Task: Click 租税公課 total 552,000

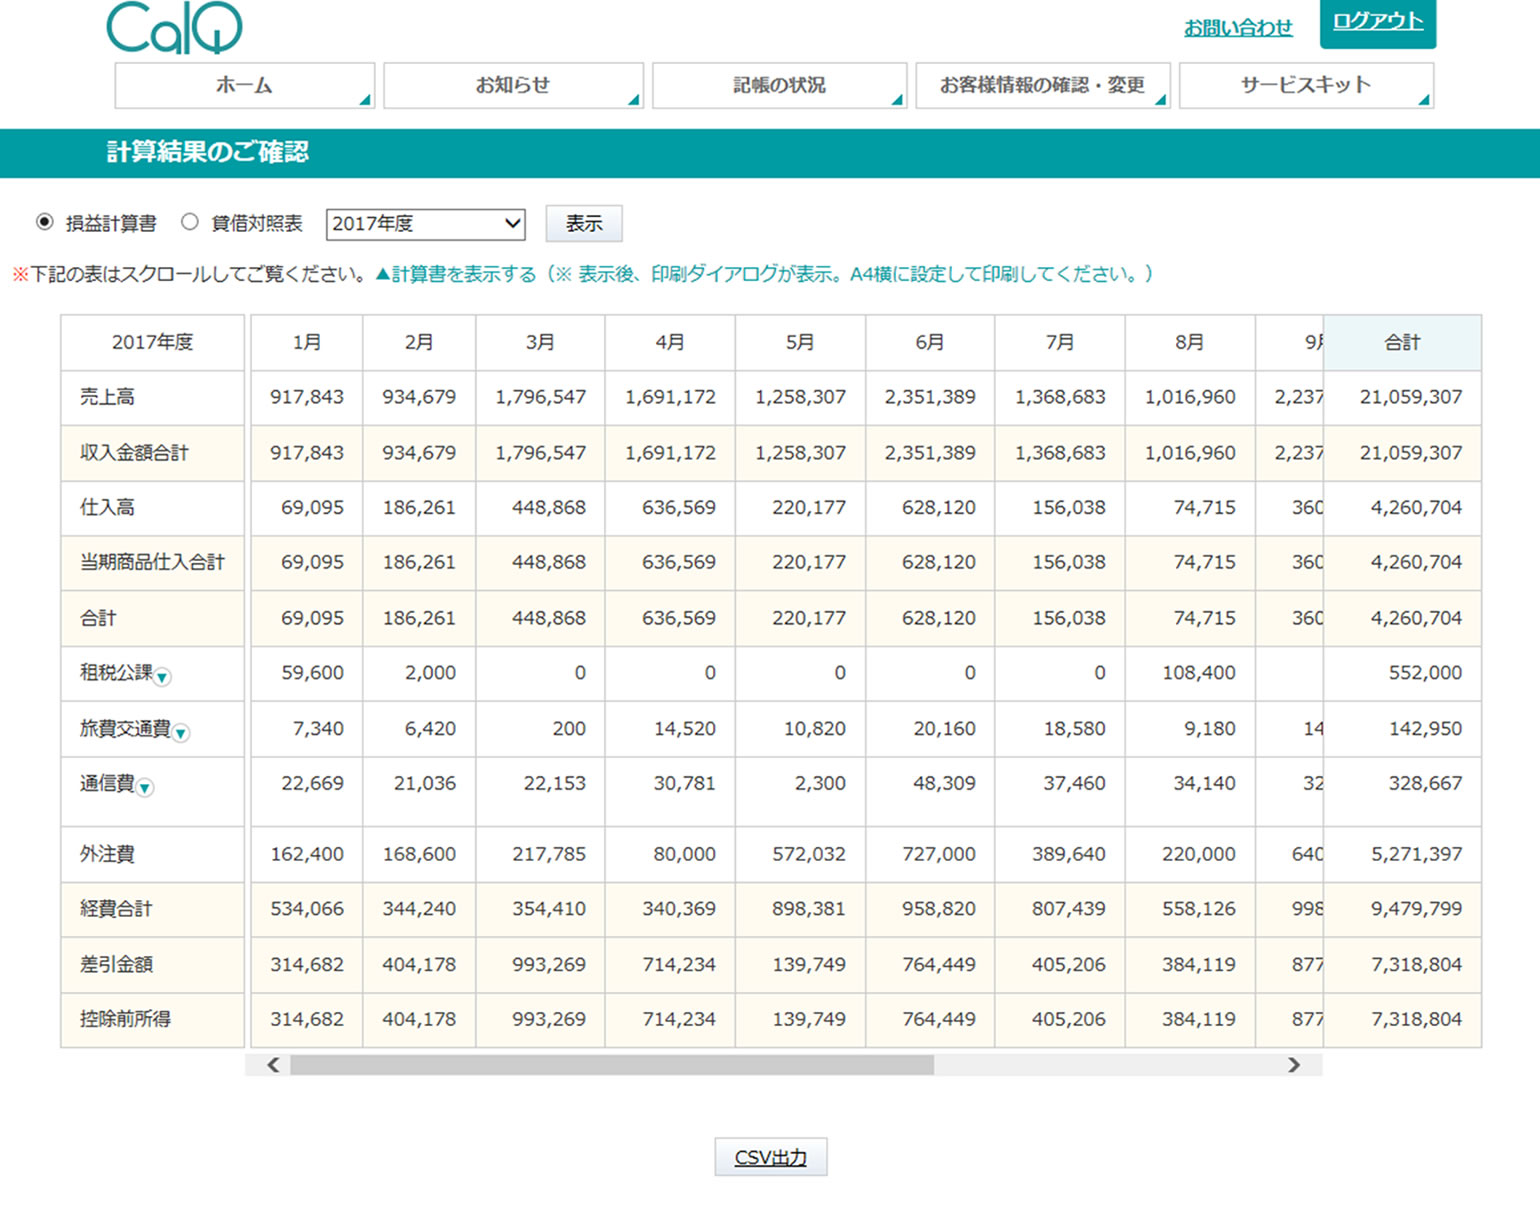Action: pyautogui.click(x=1425, y=673)
